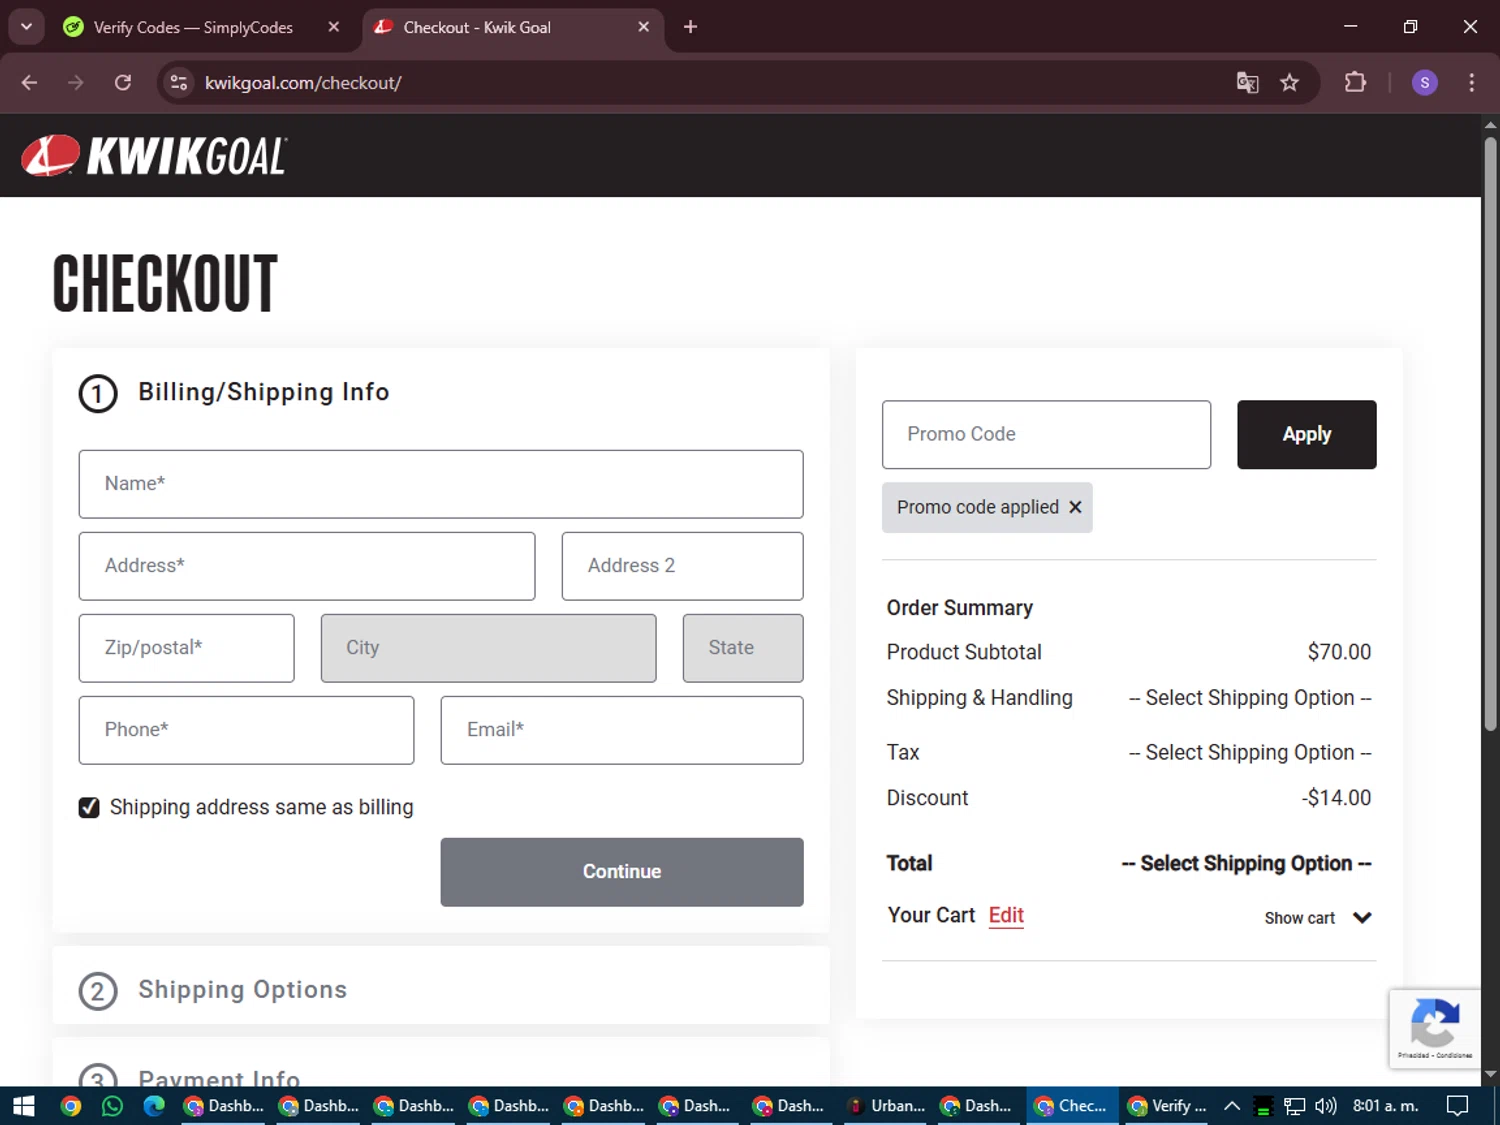Click the Chrome icon on taskbar
Screen dimensions: 1500x1125
coord(71,1106)
